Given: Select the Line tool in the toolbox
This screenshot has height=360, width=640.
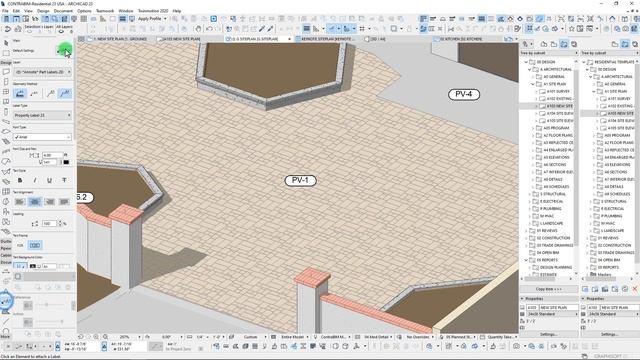Looking at the screenshot, I should (6, 322).
